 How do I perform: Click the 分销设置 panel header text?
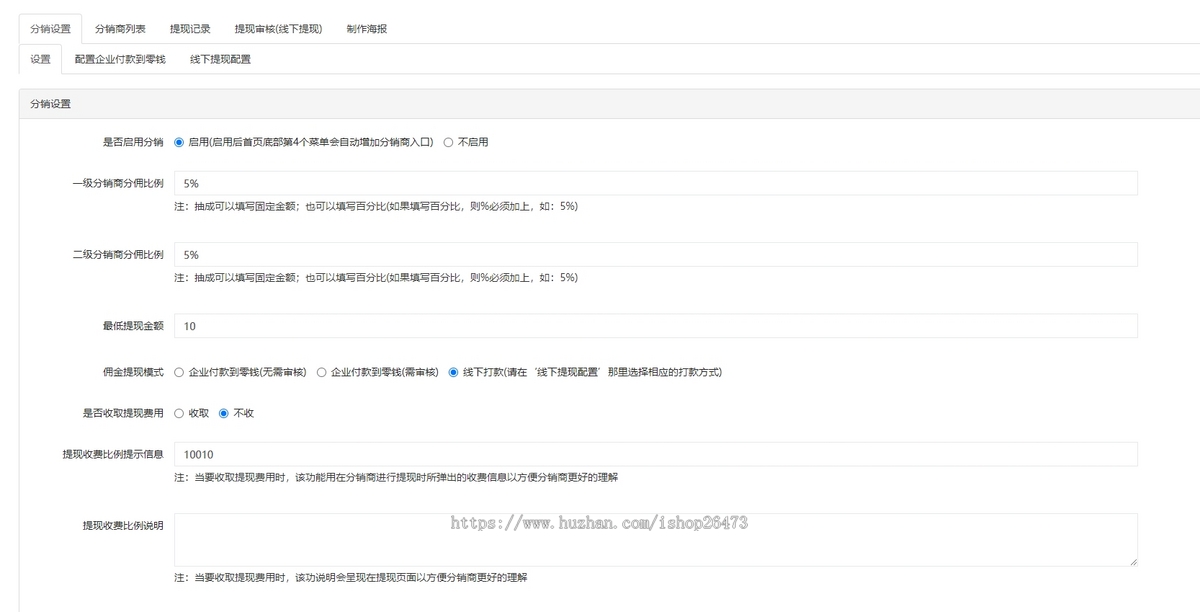[x=50, y=104]
